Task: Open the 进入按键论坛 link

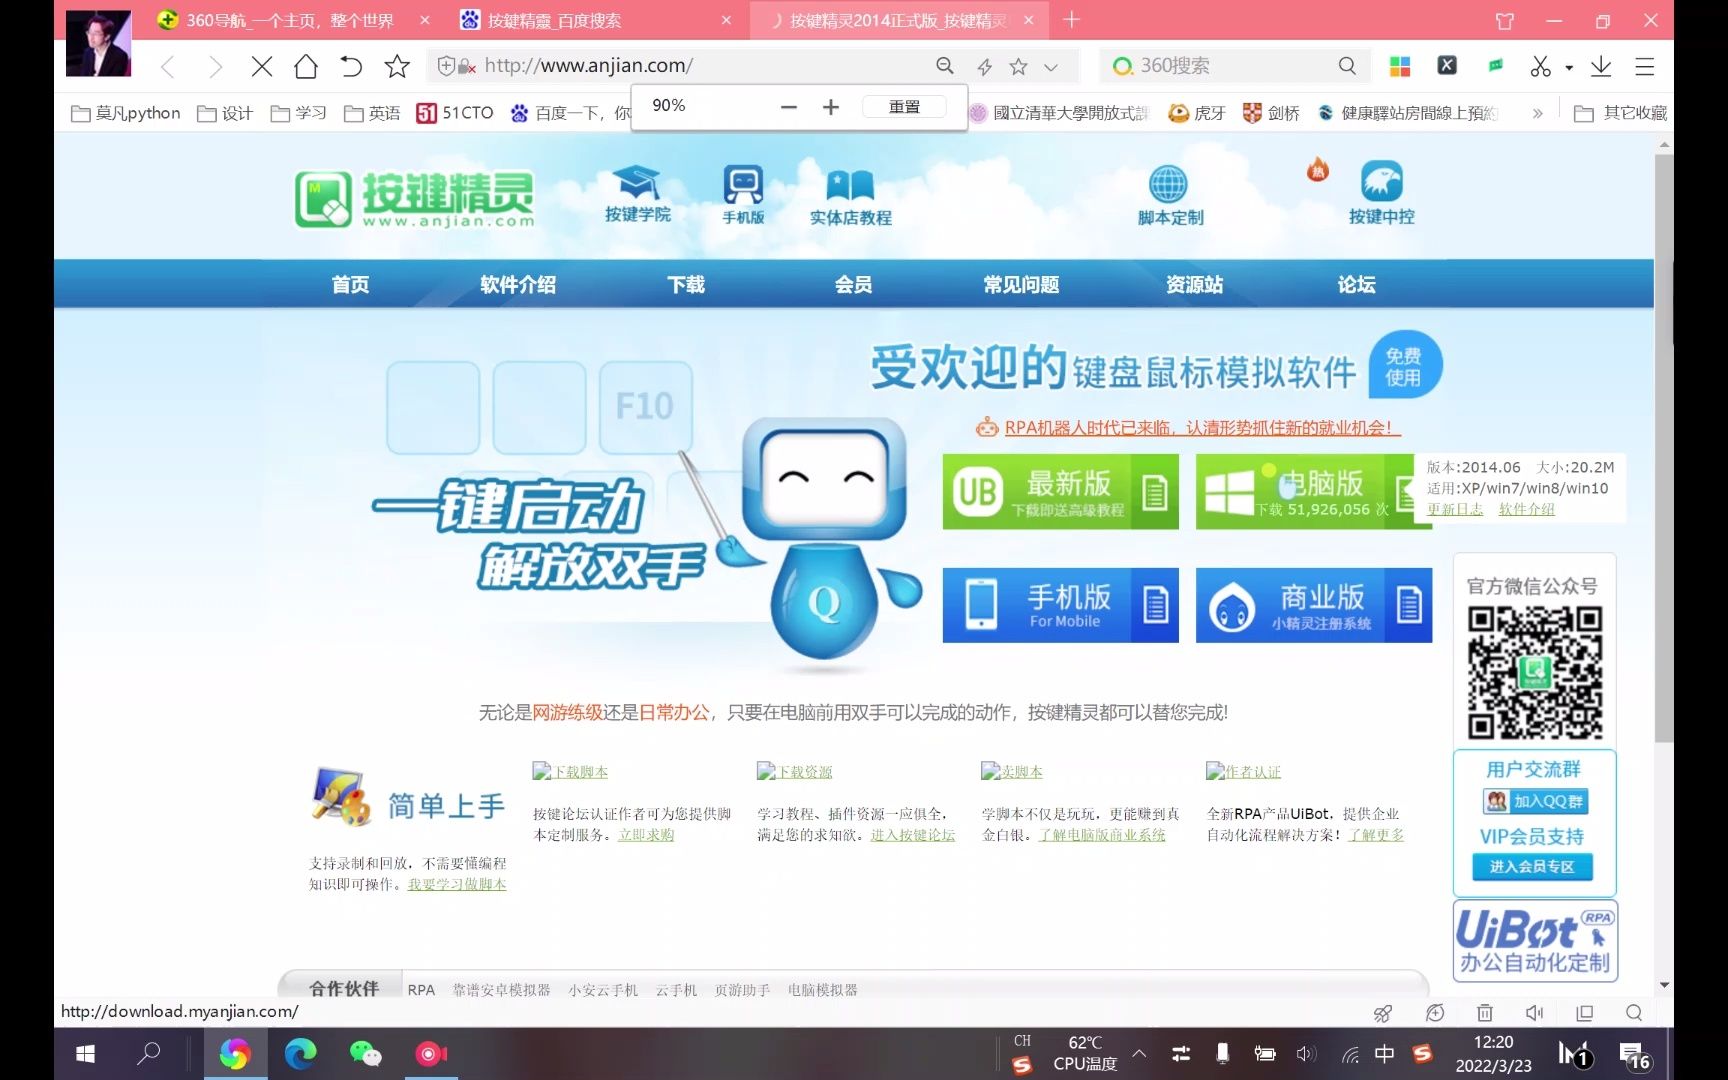Action: point(913,835)
